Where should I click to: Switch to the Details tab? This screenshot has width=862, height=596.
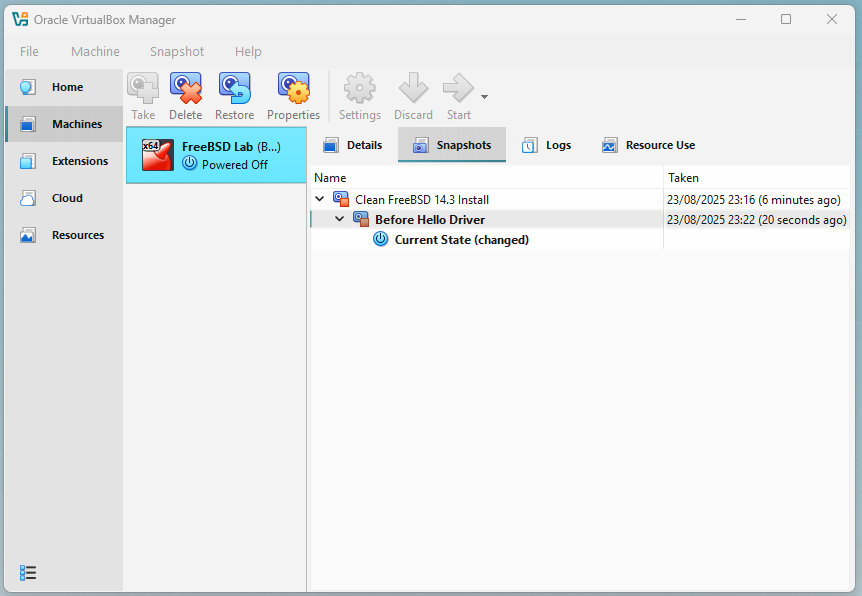353,145
